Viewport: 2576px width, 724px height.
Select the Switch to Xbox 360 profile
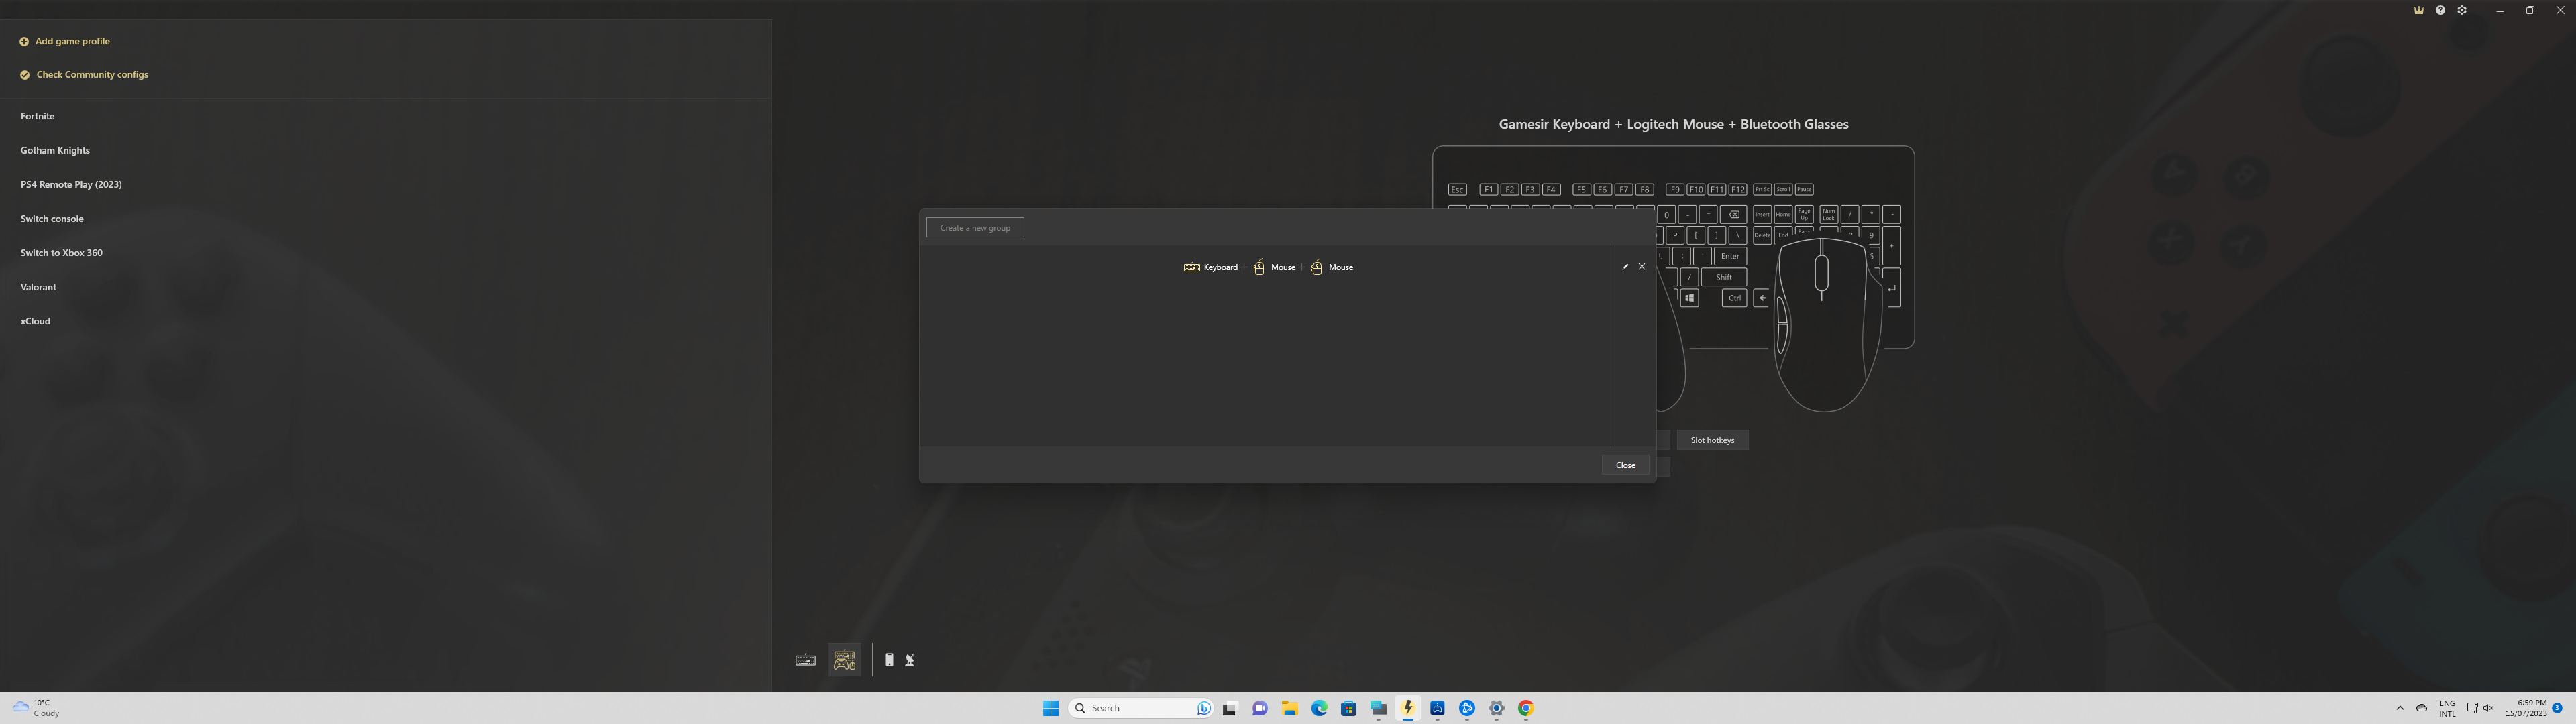tap(61, 253)
